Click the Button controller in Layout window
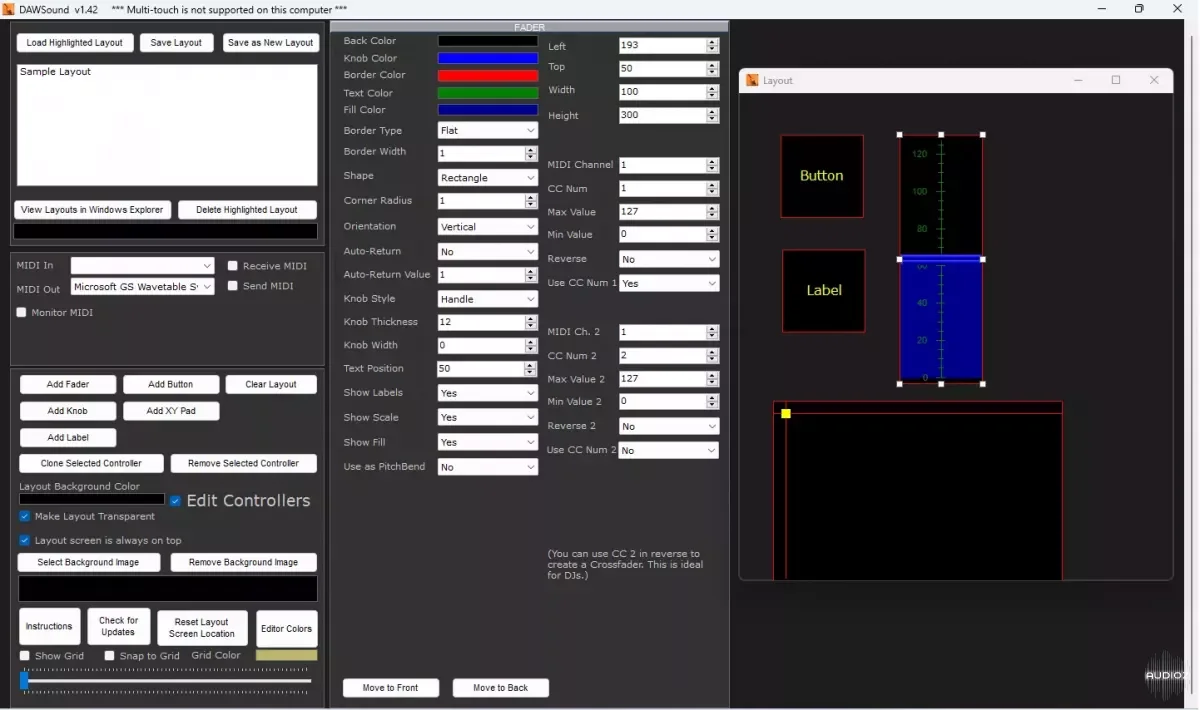This screenshot has width=1200, height=710. (822, 176)
